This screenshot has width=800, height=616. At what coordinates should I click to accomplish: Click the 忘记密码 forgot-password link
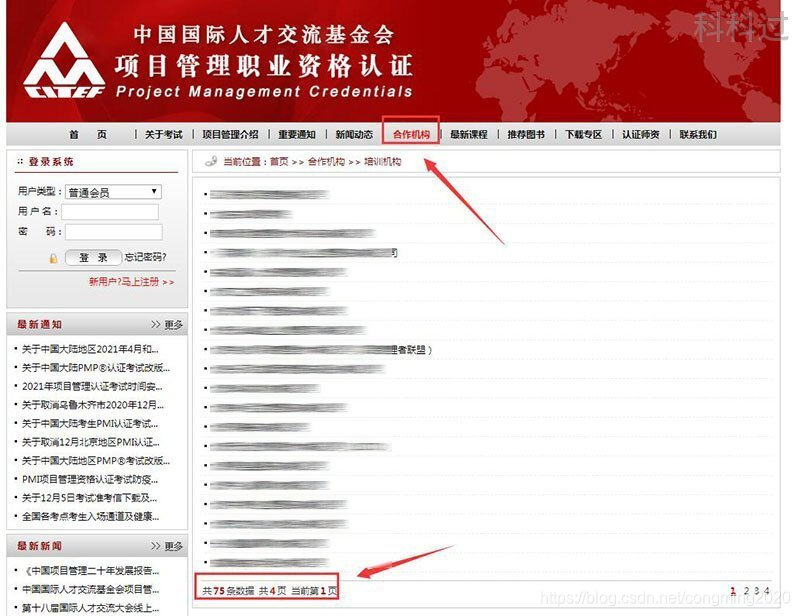(144, 257)
